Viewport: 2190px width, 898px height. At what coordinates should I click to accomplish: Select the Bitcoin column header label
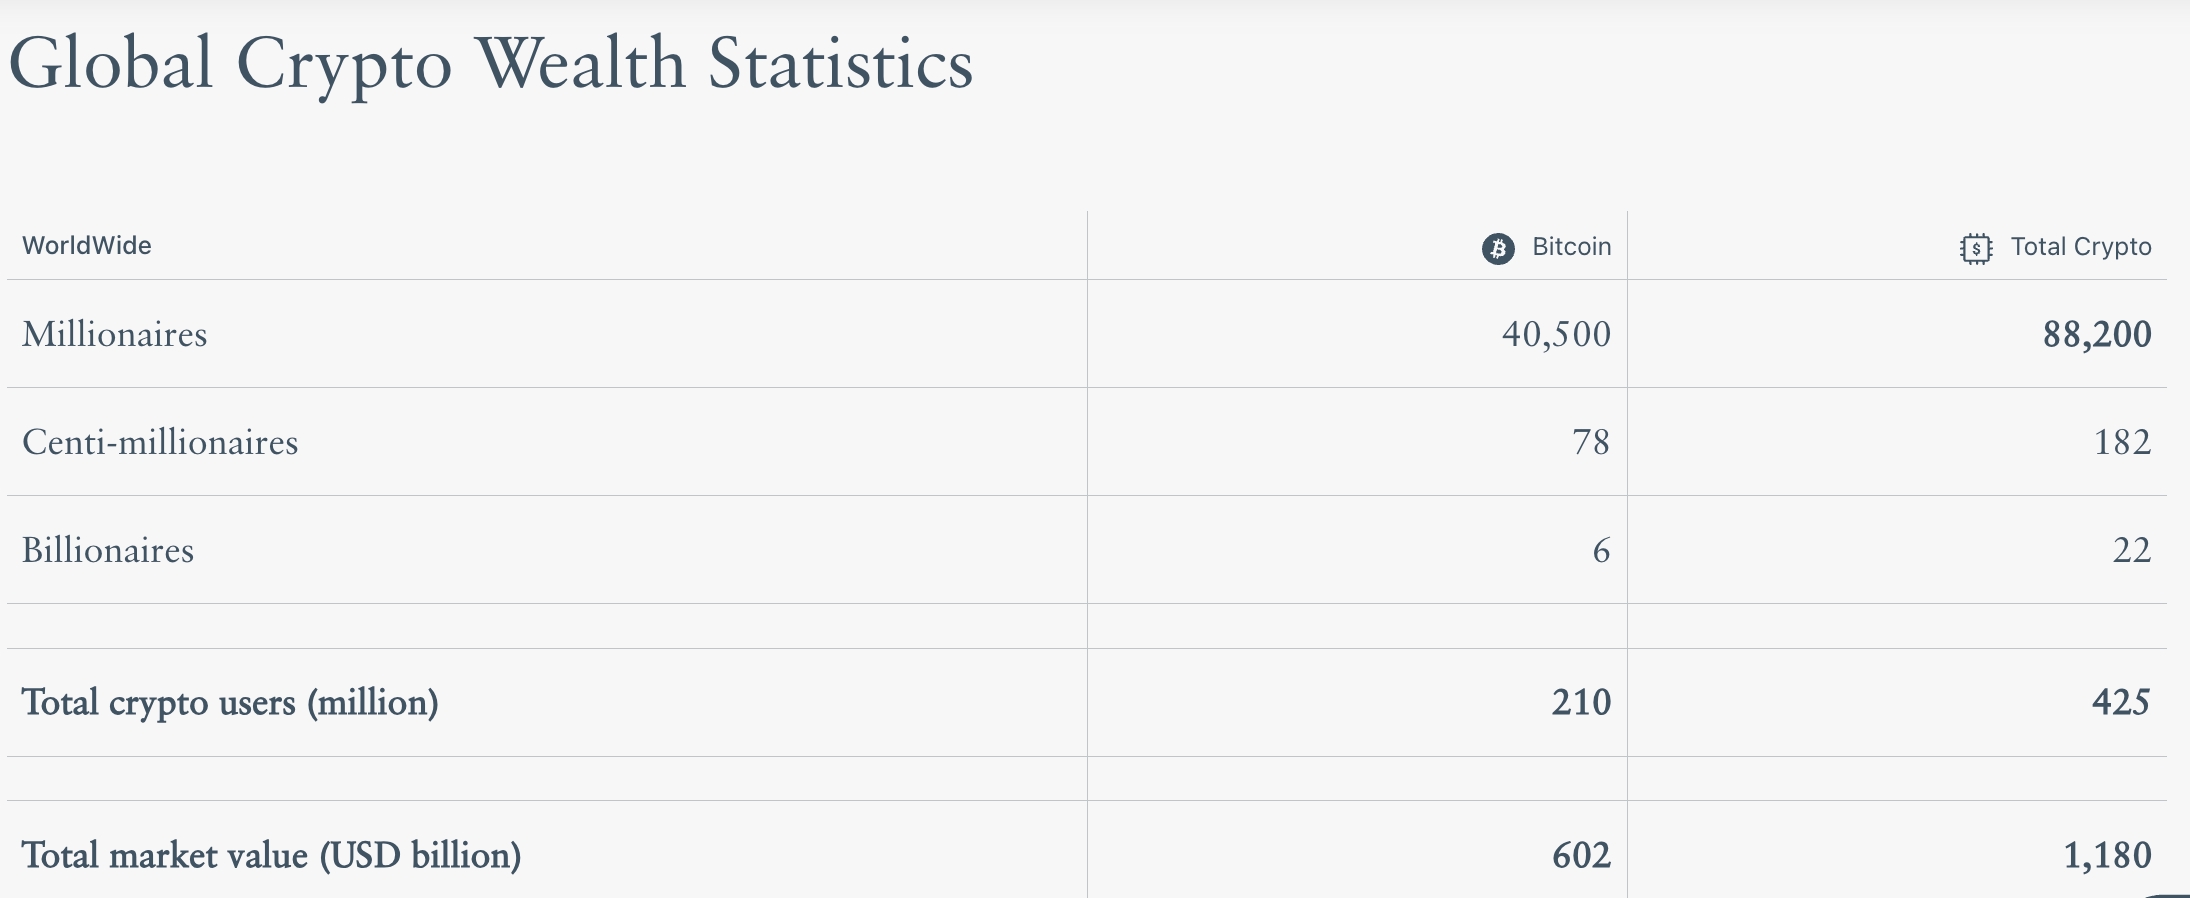pyautogui.click(x=1571, y=247)
